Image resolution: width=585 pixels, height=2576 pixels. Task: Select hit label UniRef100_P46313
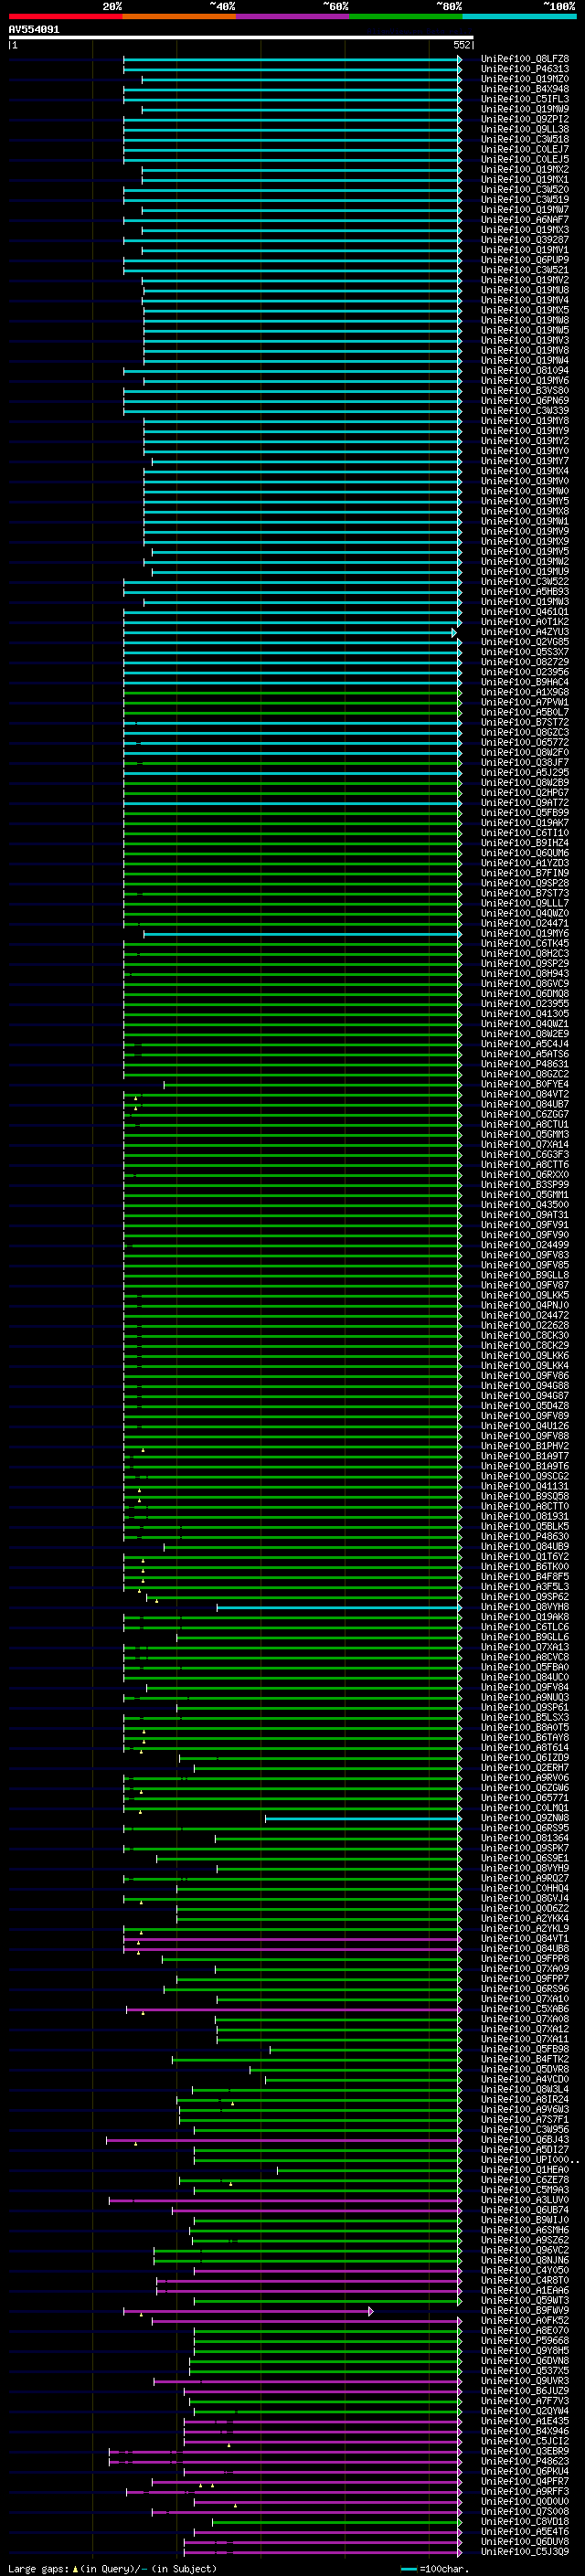click(x=525, y=69)
